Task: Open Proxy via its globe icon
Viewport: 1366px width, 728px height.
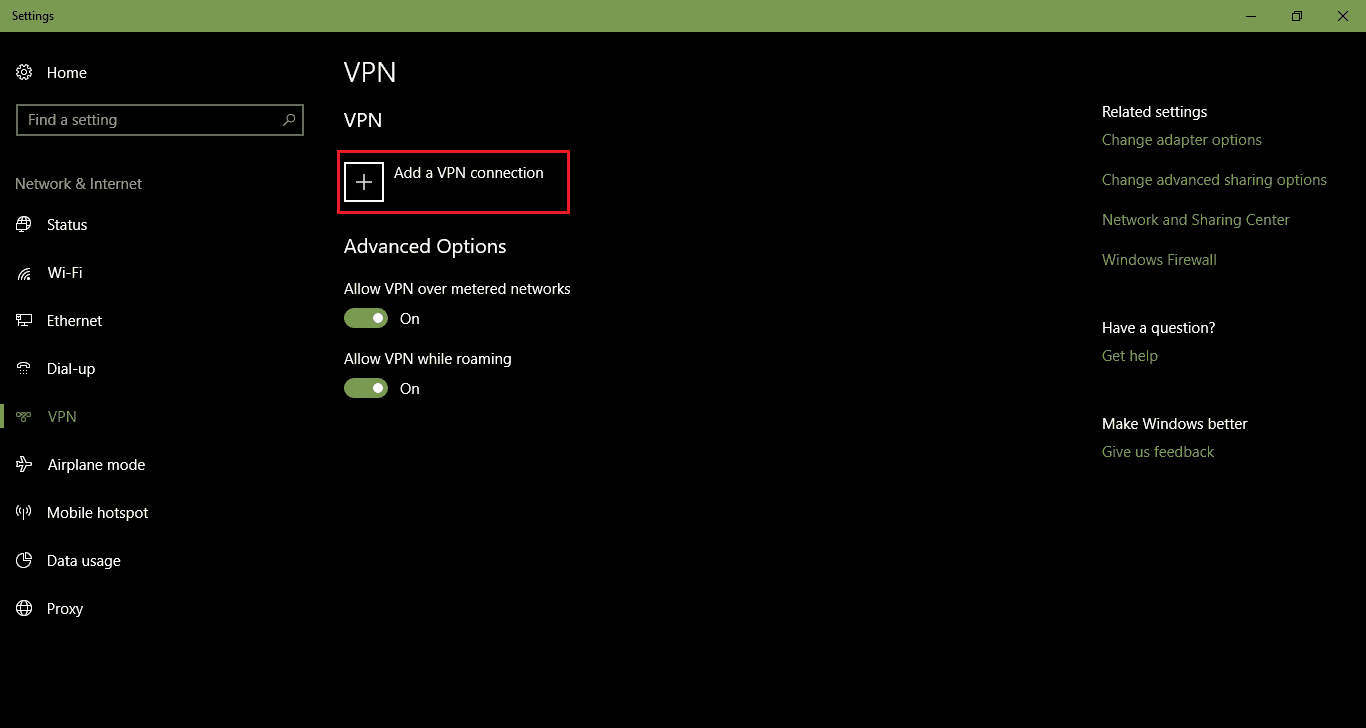Action: click(24, 609)
